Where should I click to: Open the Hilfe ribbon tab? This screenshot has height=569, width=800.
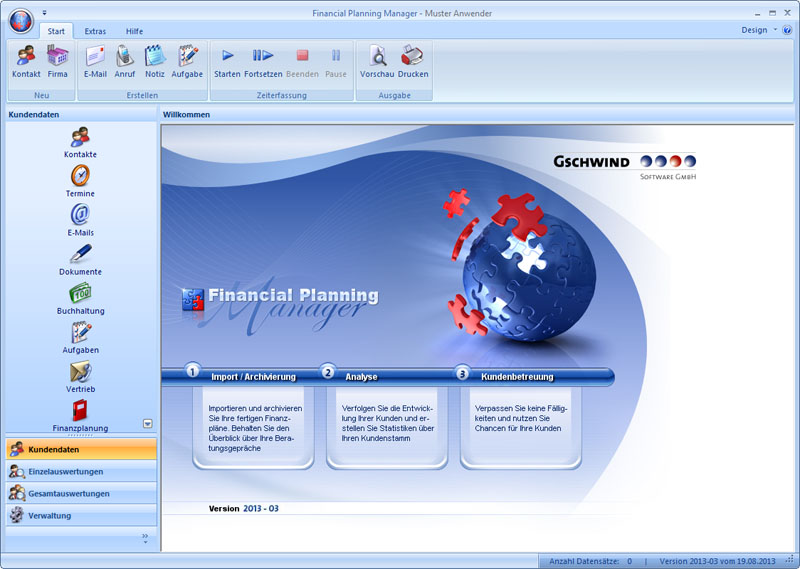point(134,31)
